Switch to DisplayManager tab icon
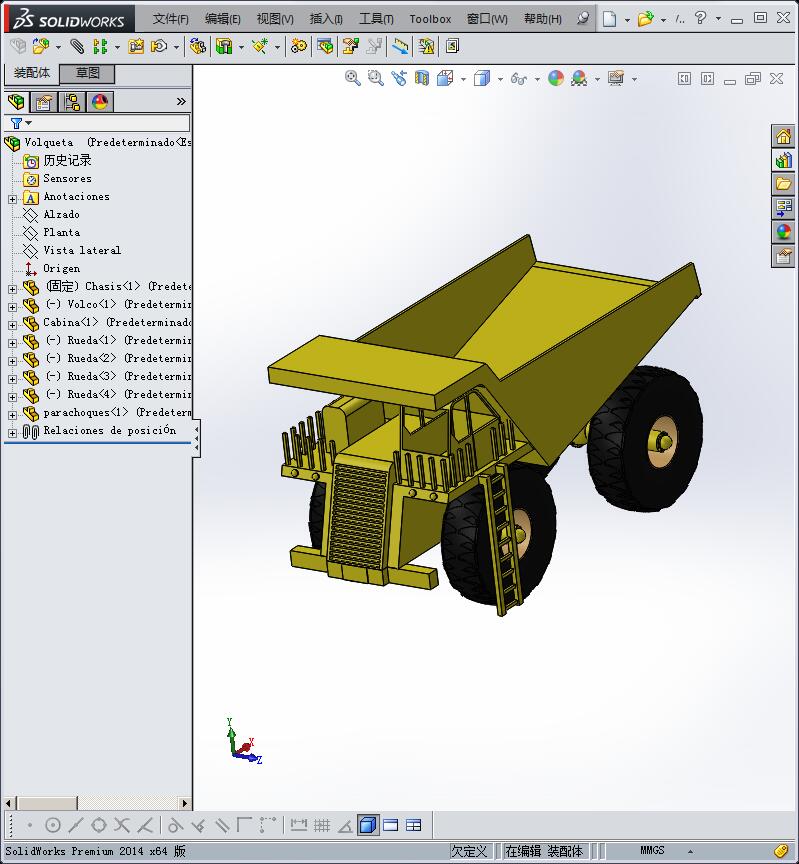799x864 pixels. click(100, 102)
